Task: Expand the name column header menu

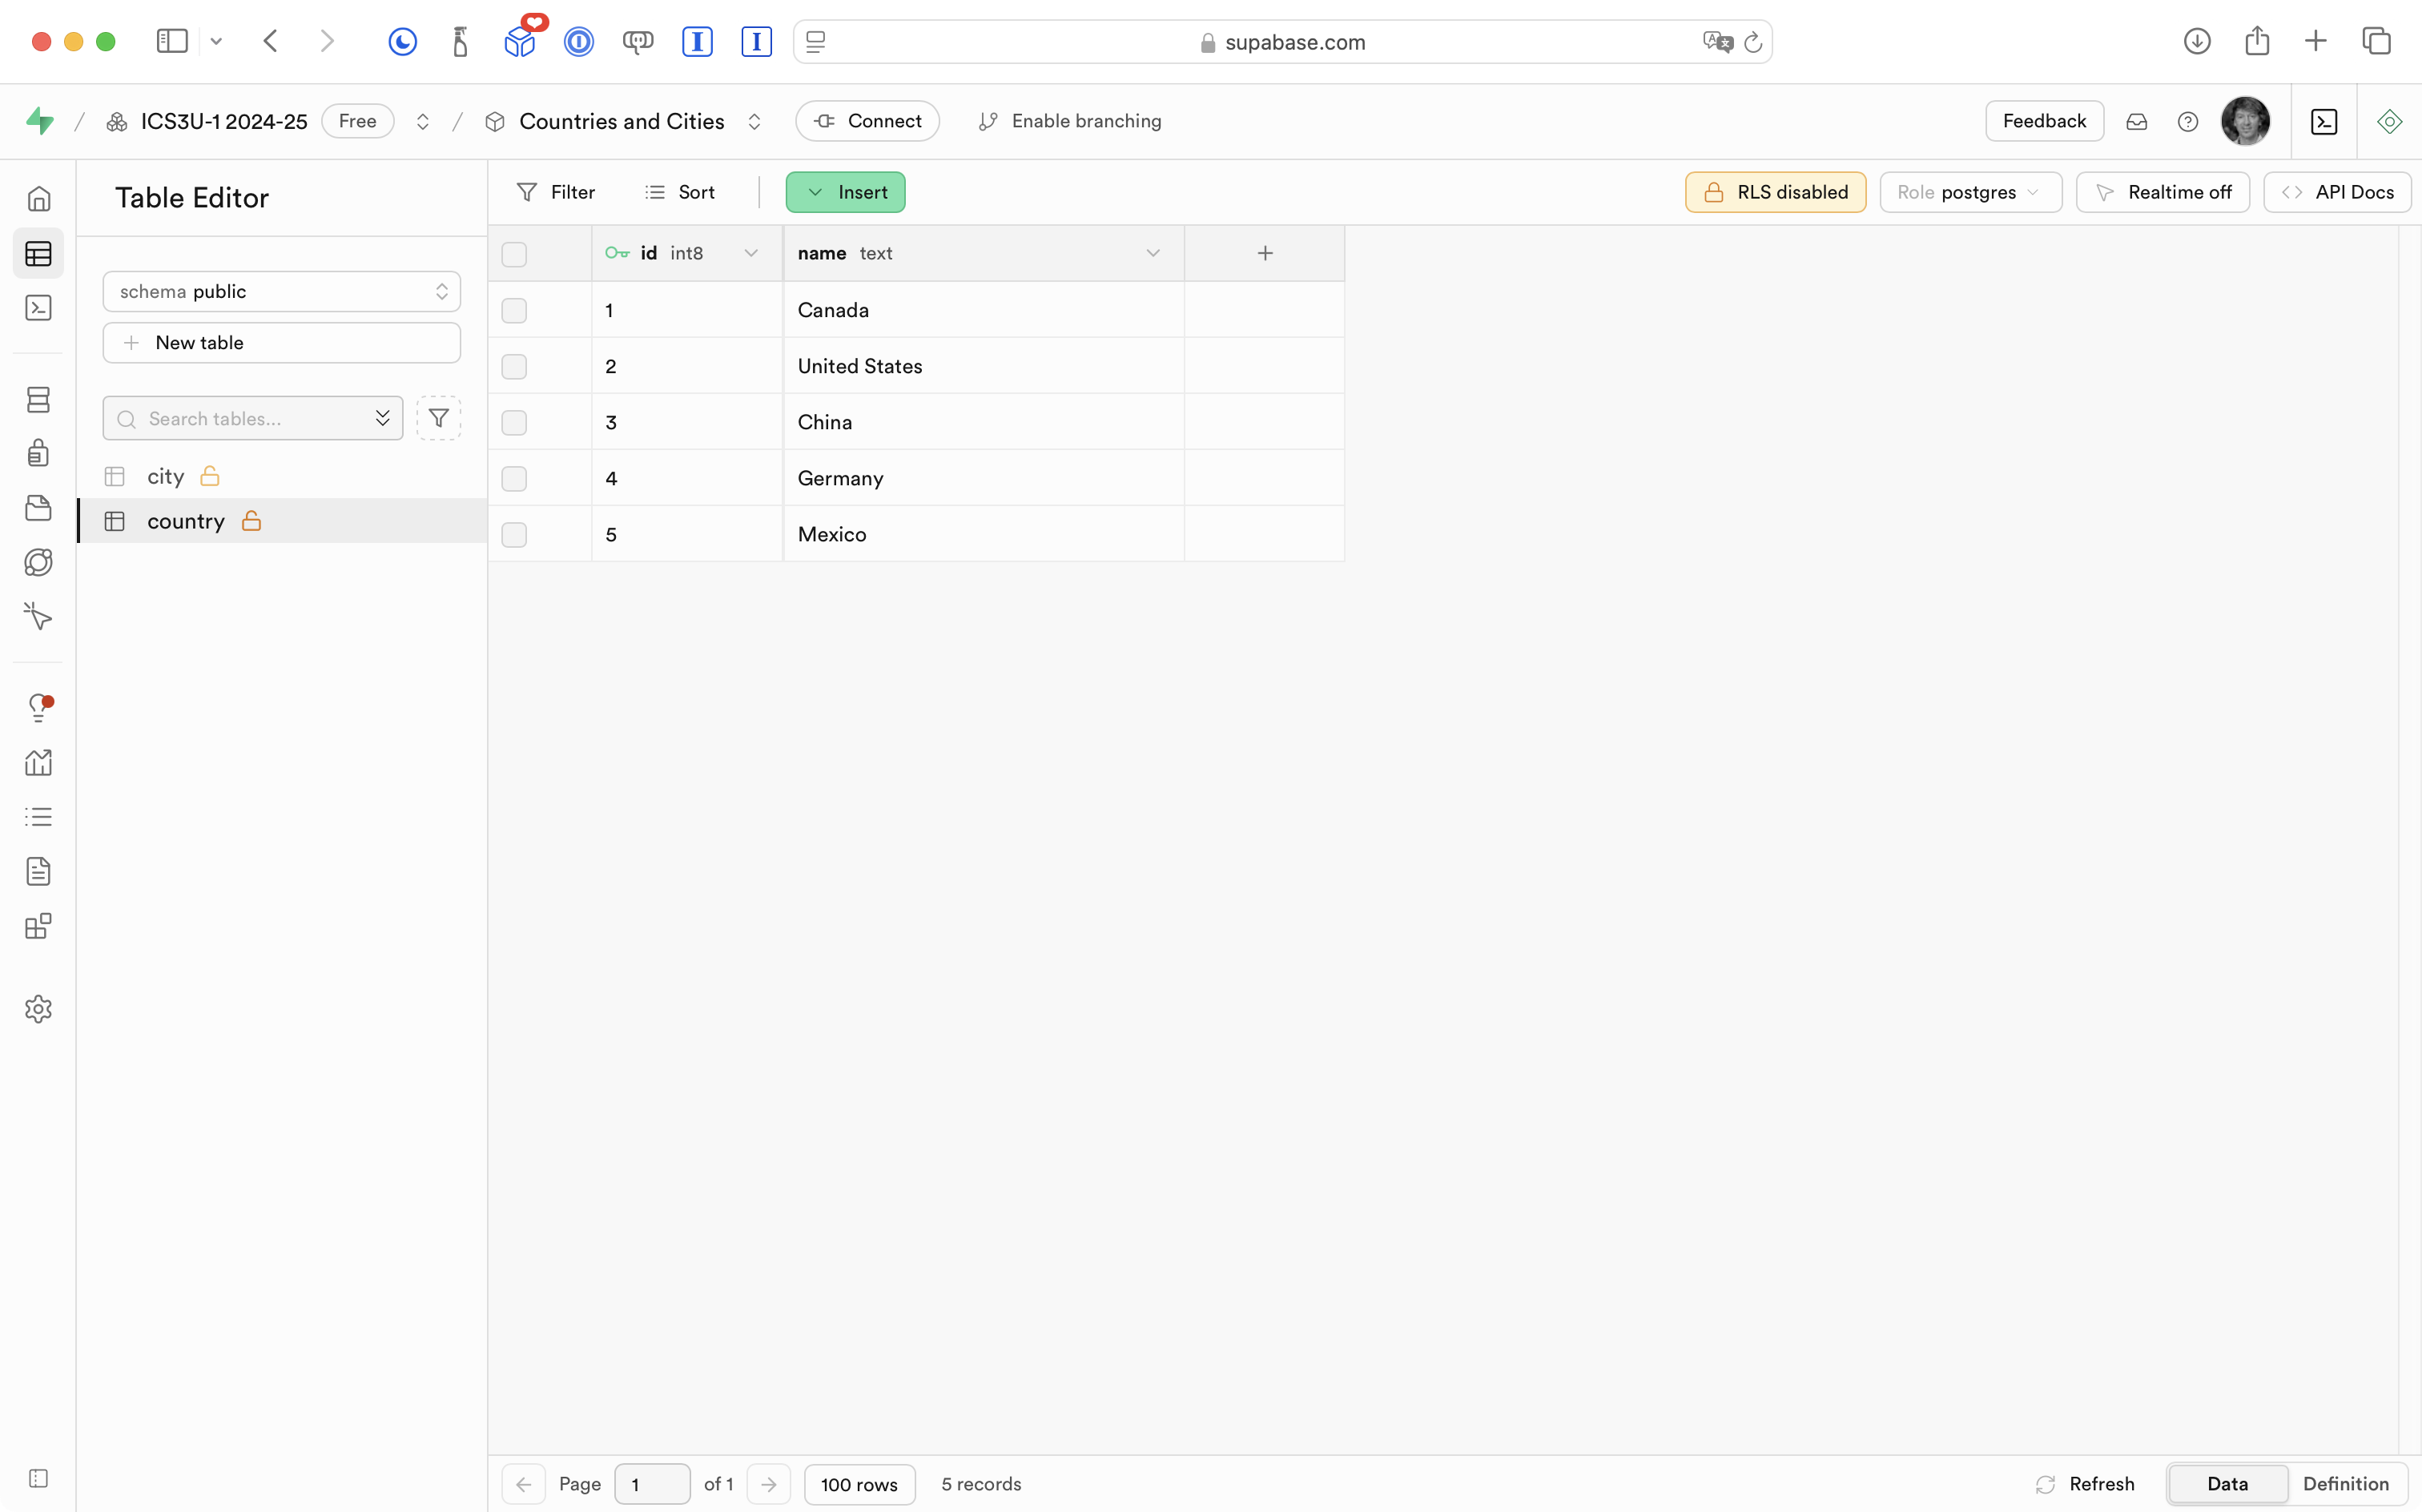Action: coord(1152,254)
